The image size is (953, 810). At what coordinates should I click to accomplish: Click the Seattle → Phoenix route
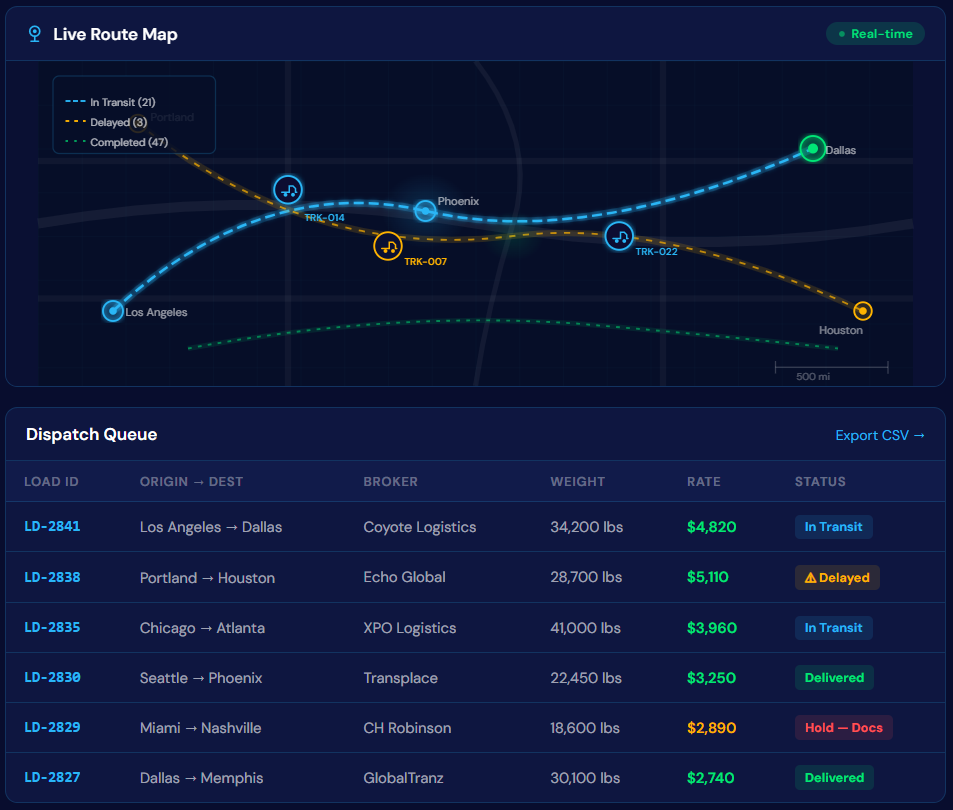[201, 678]
